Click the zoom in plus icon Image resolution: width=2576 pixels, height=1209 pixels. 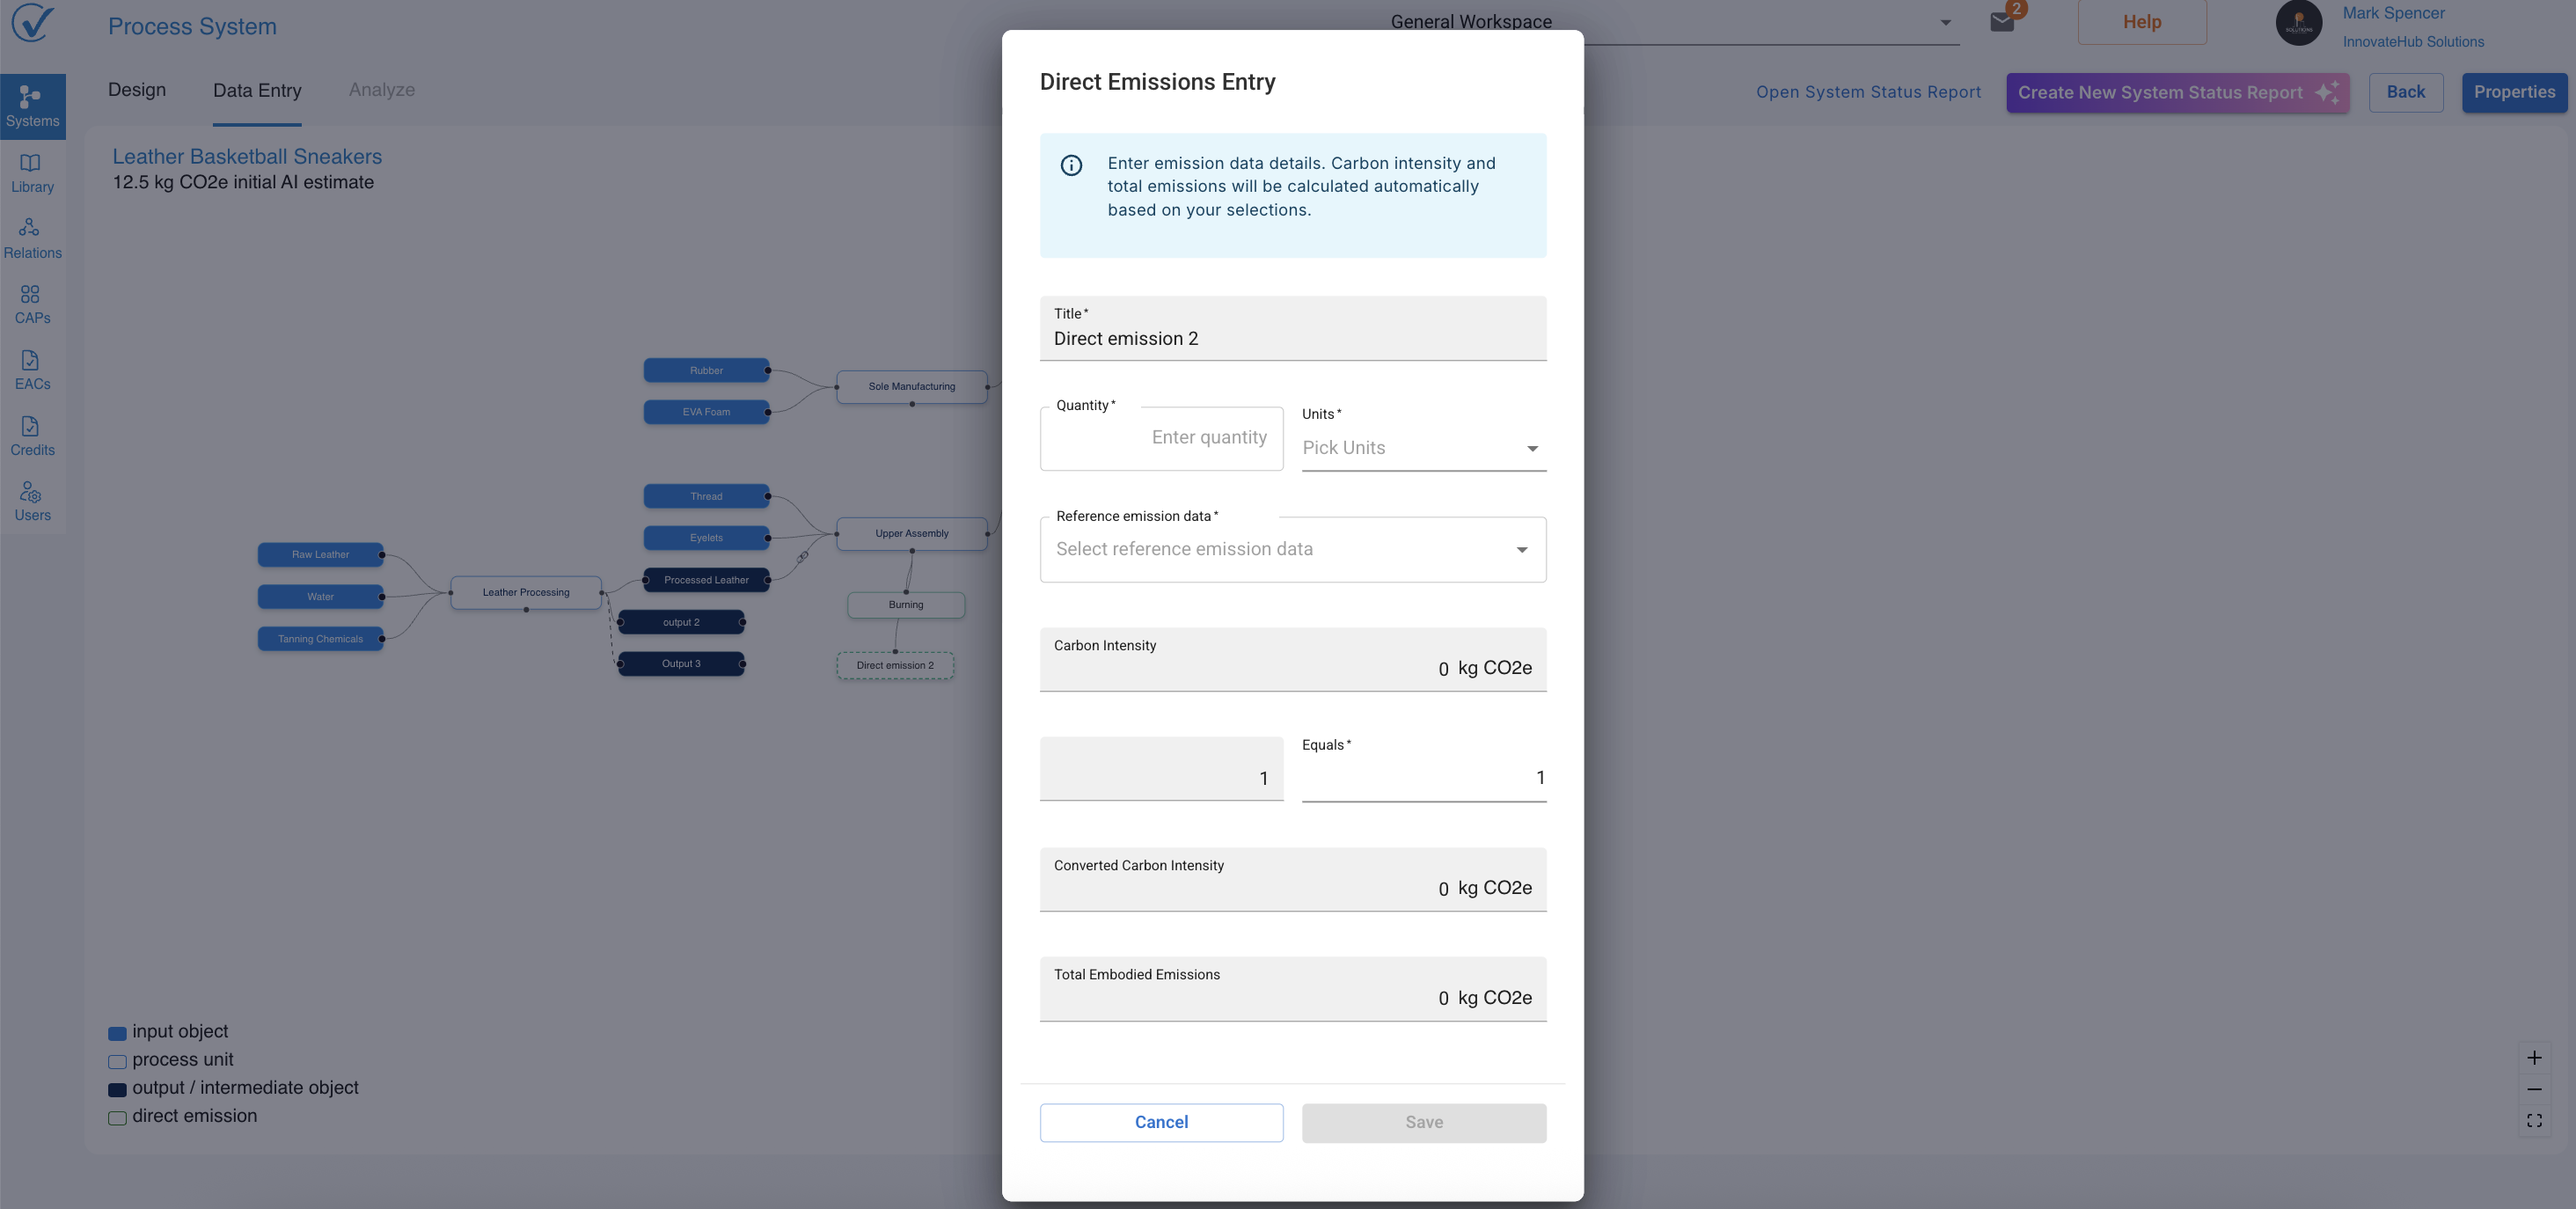[x=2533, y=1057]
